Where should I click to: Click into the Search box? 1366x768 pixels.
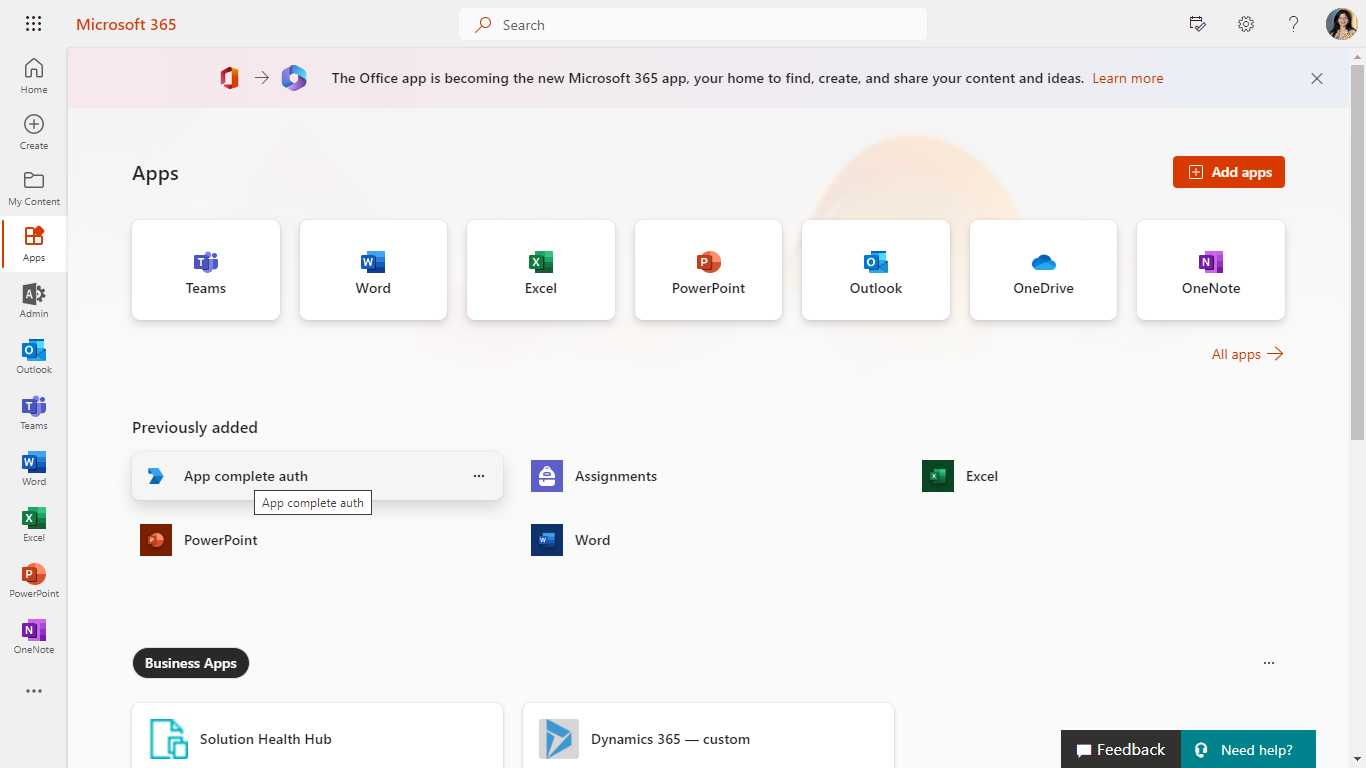pyautogui.click(x=693, y=24)
